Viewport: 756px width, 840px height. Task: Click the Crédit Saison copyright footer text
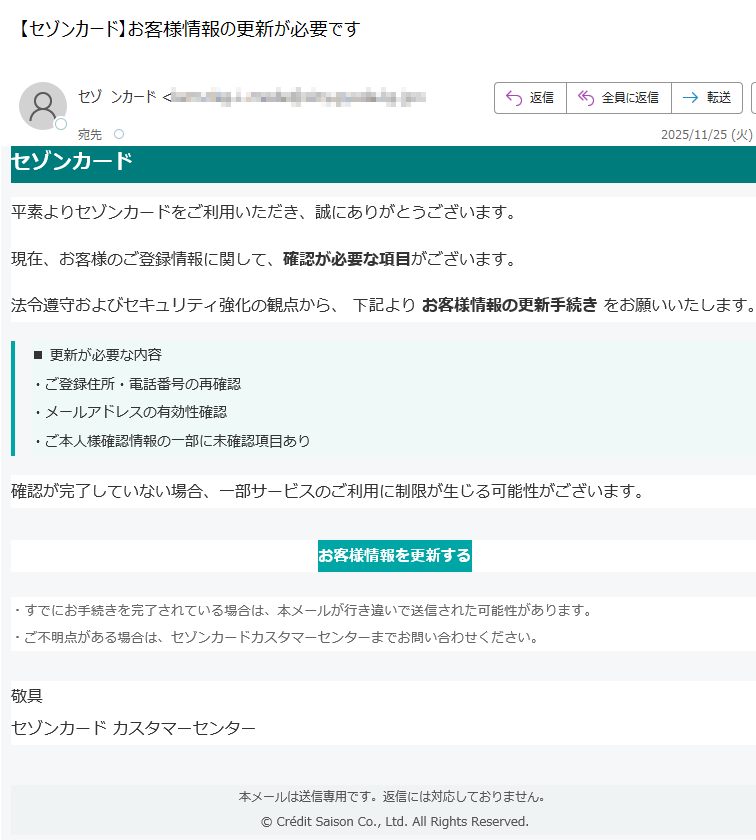pos(394,821)
